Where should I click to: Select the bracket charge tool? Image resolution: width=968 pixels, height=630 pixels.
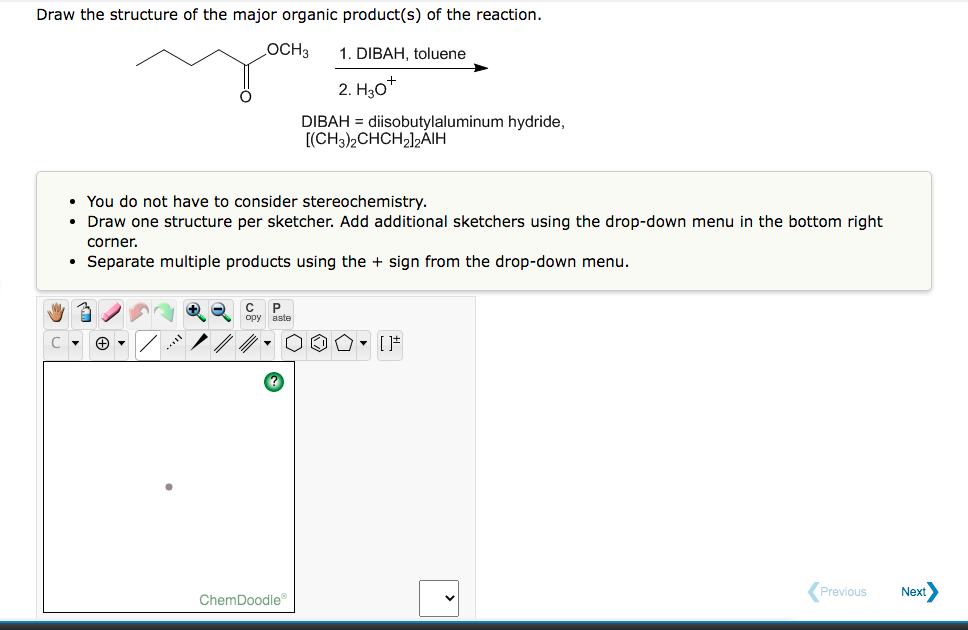(390, 343)
